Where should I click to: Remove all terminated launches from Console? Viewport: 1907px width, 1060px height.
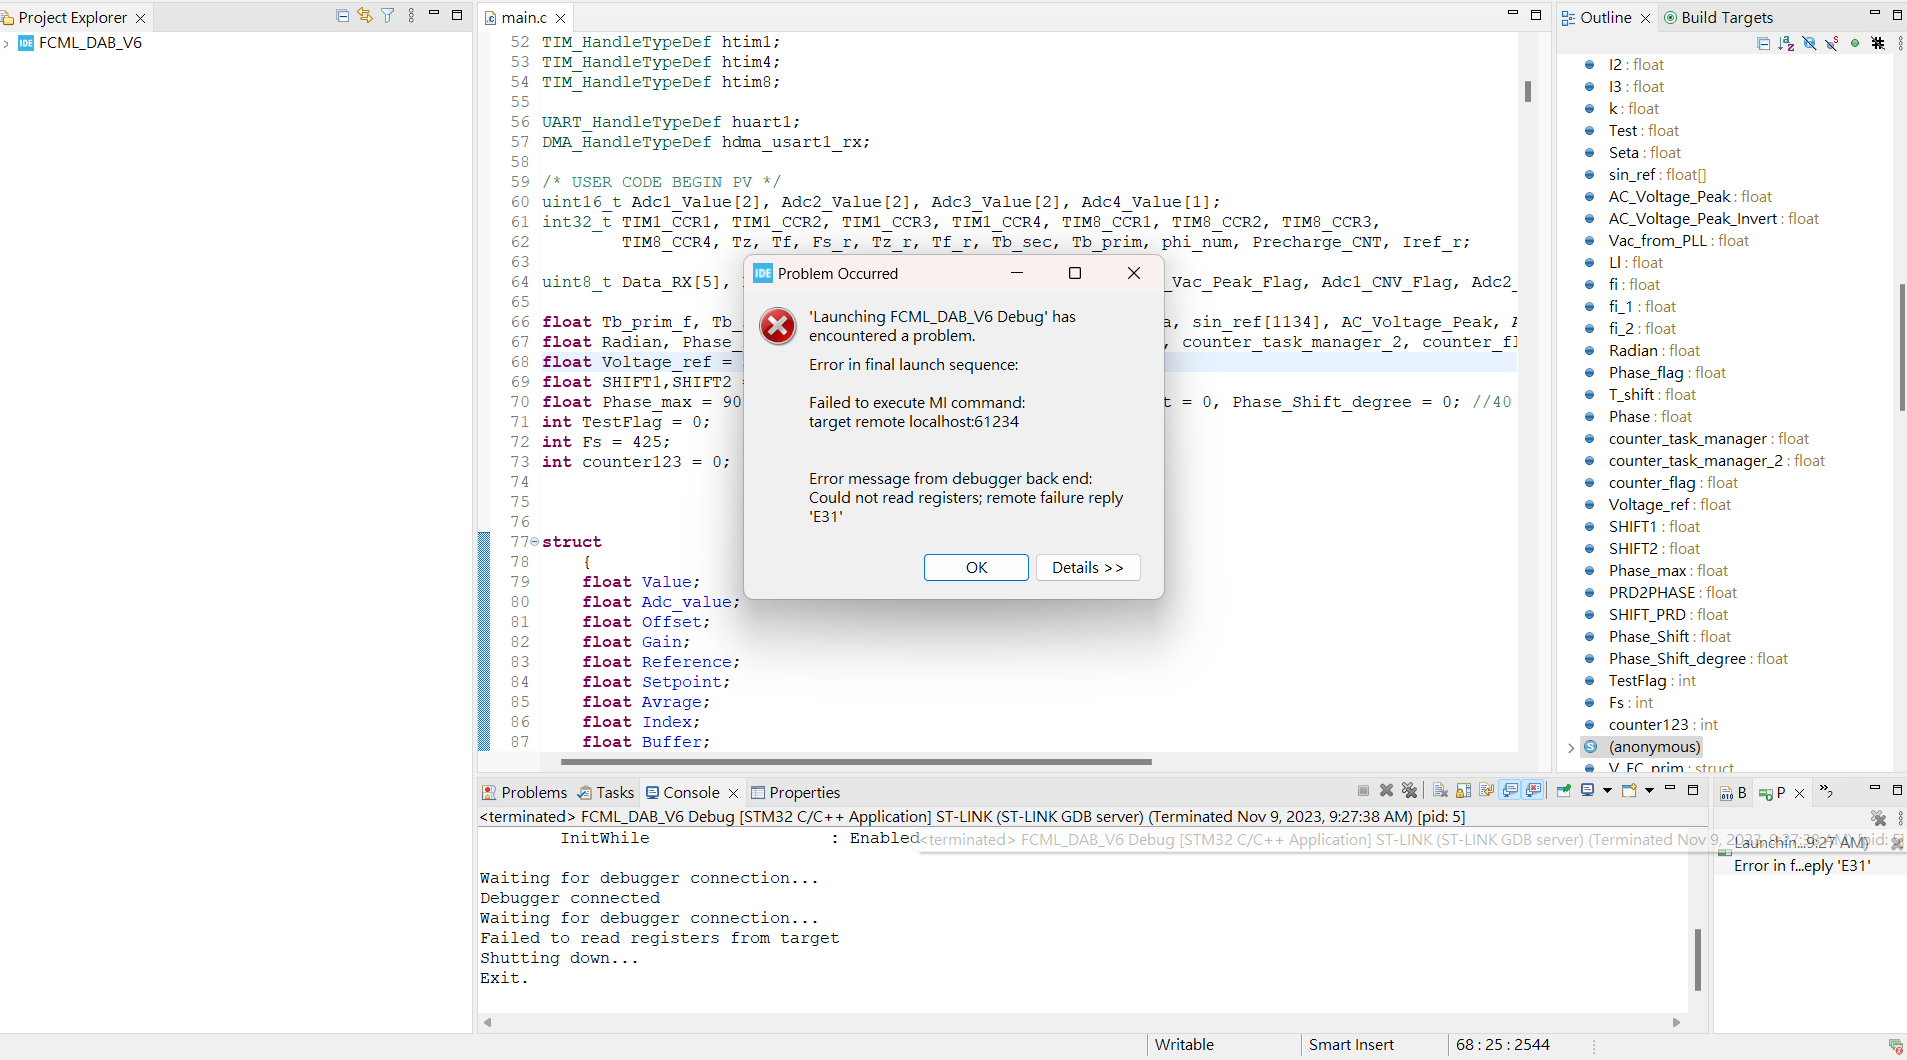tap(1410, 791)
